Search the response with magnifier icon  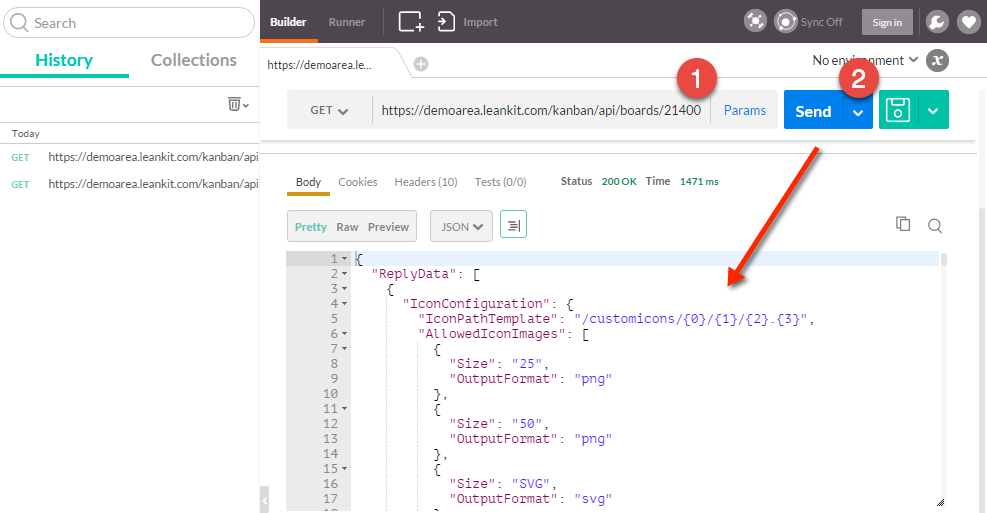click(x=935, y=225)
